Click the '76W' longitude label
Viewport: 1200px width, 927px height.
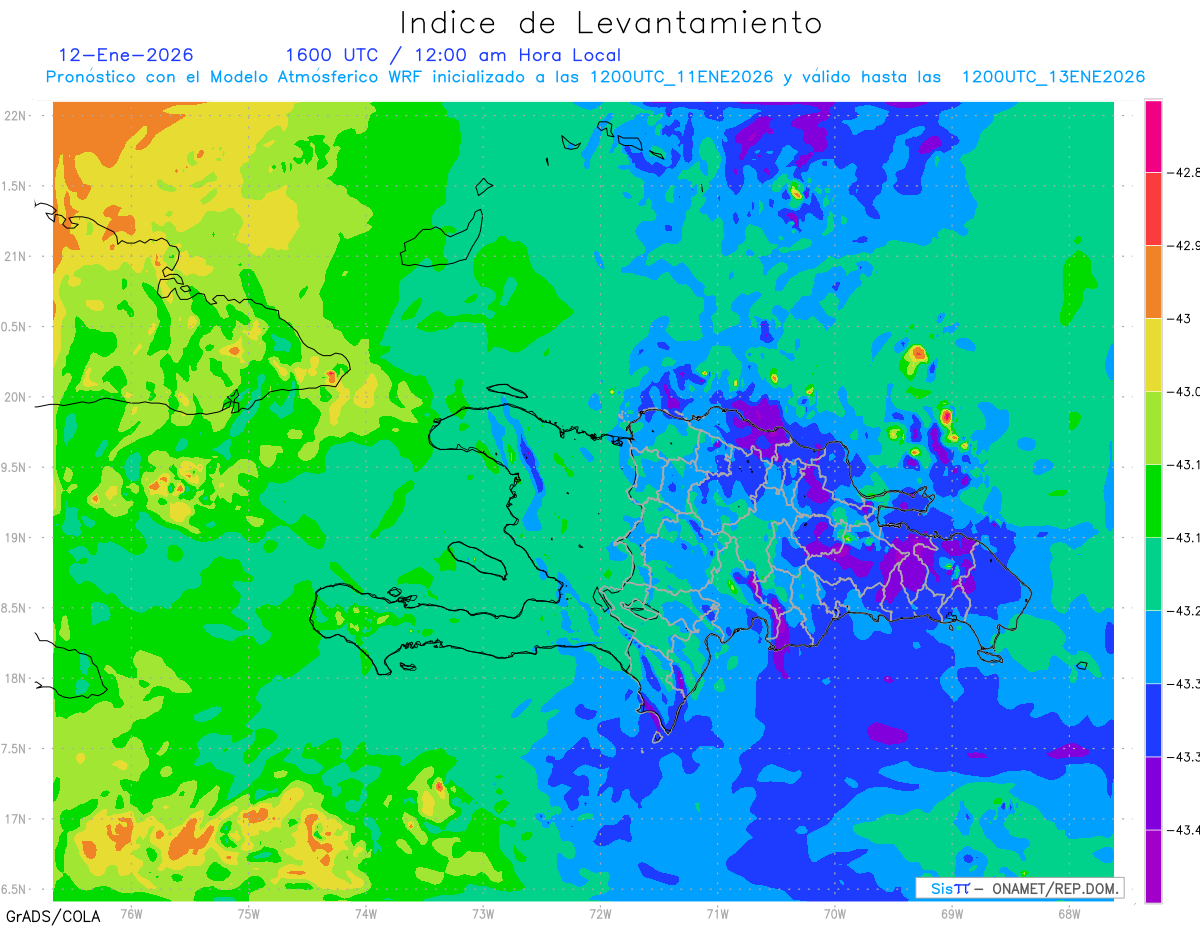pos(131,913)
